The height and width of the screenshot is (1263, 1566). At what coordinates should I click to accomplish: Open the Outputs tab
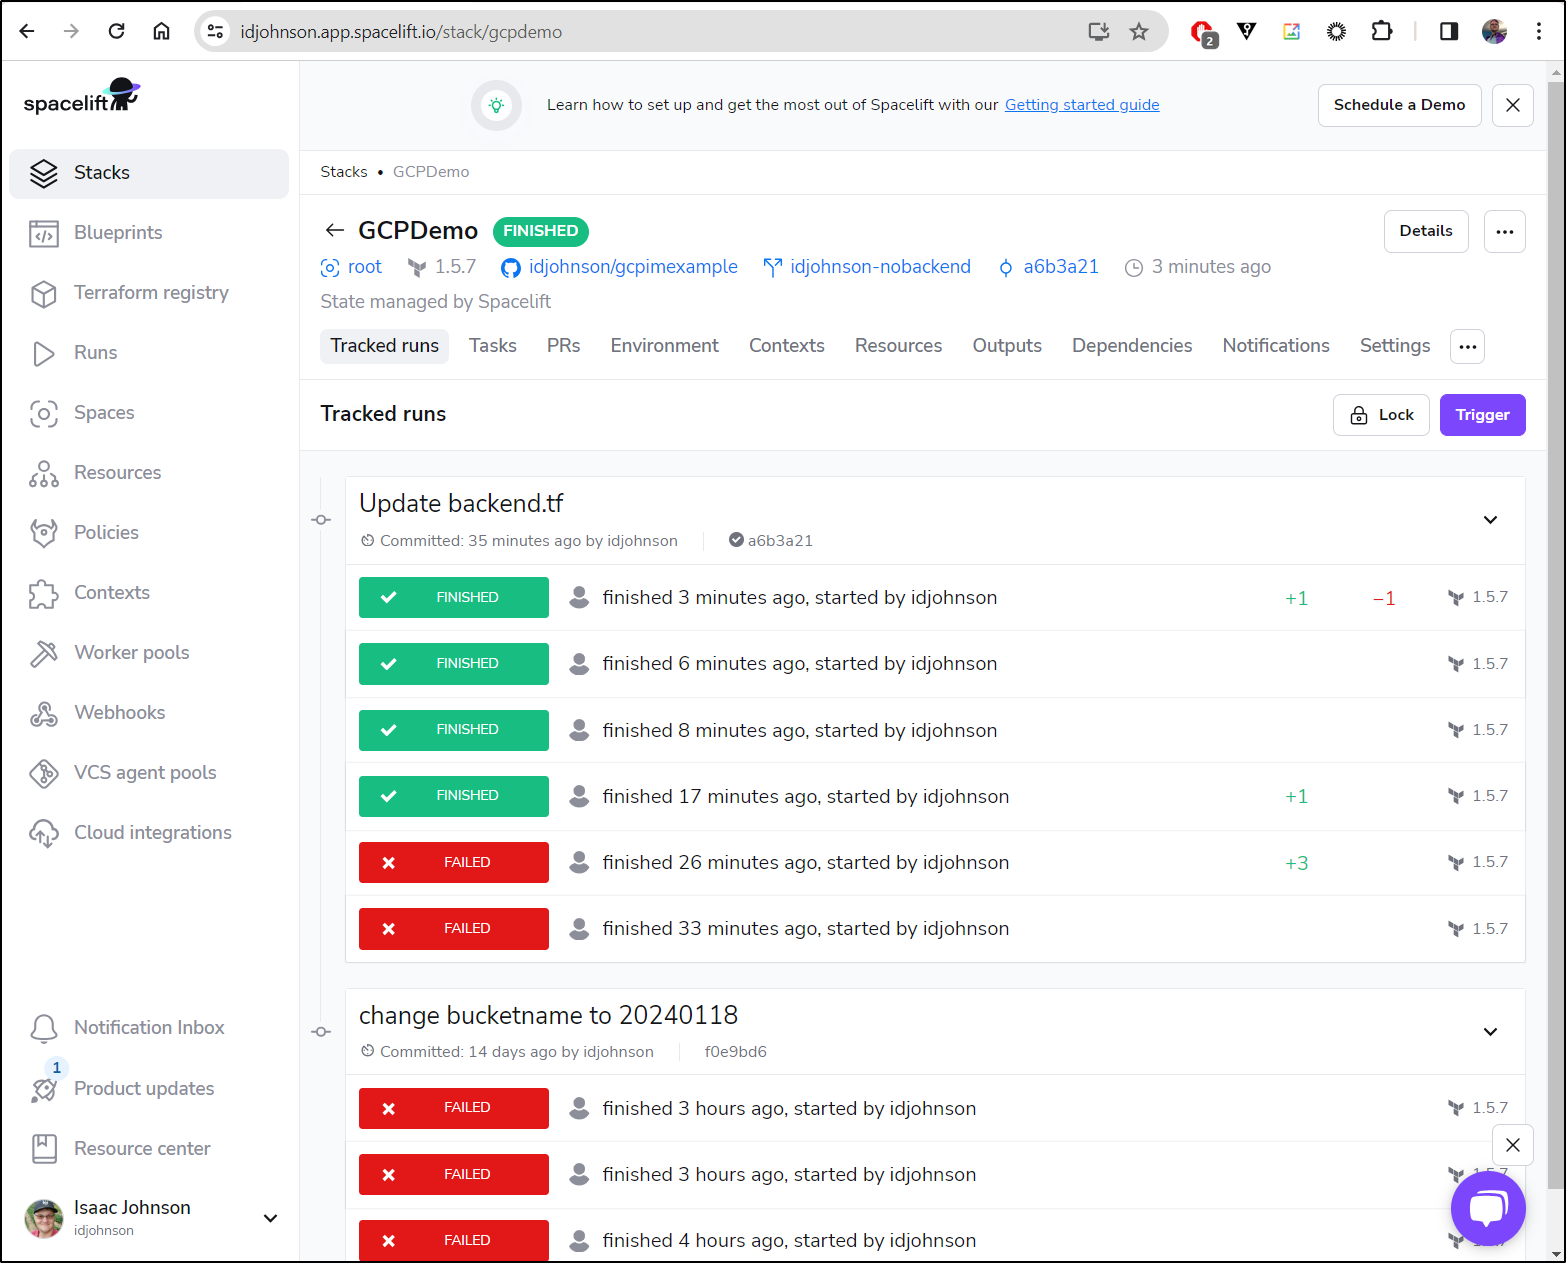pyautogui.click(x=1007, y=346)
